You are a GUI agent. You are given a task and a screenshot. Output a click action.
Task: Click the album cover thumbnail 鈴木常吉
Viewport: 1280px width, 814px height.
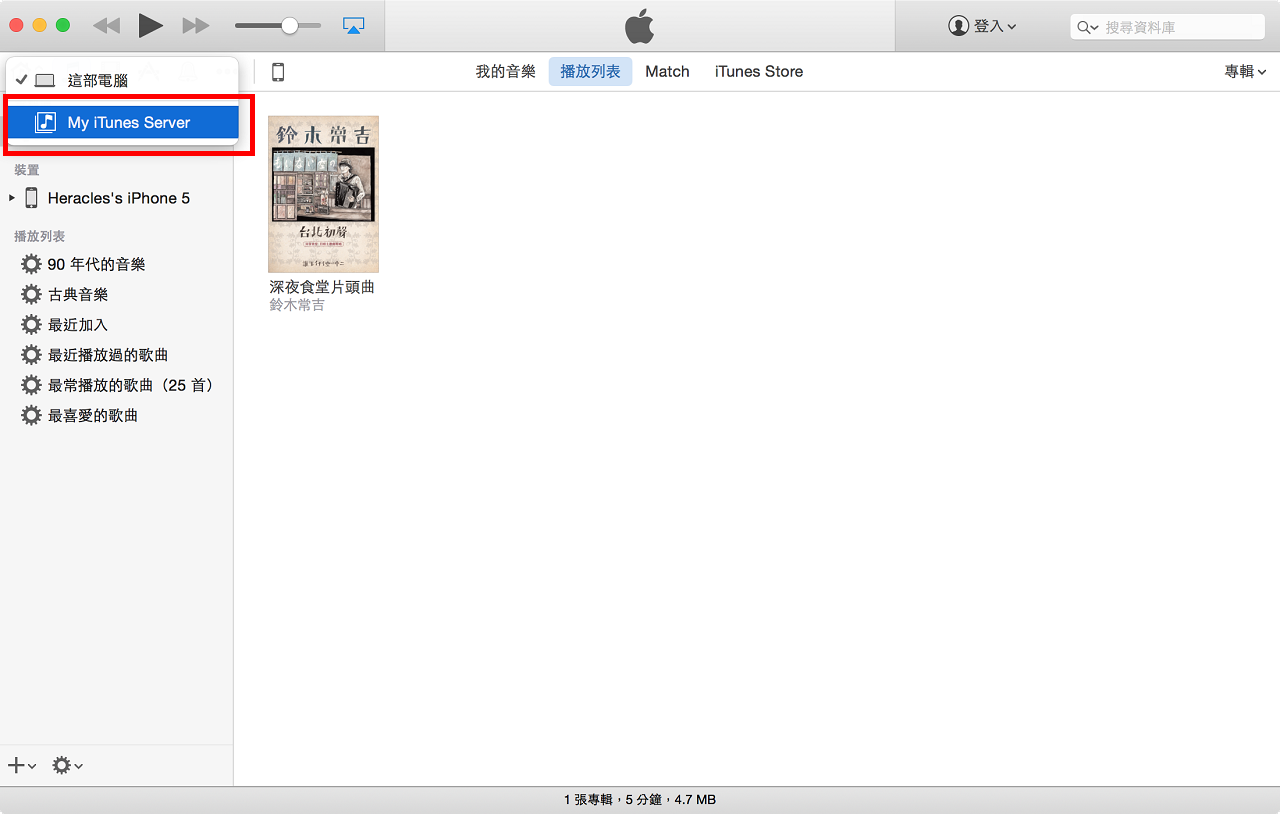(x=323, y=194)
